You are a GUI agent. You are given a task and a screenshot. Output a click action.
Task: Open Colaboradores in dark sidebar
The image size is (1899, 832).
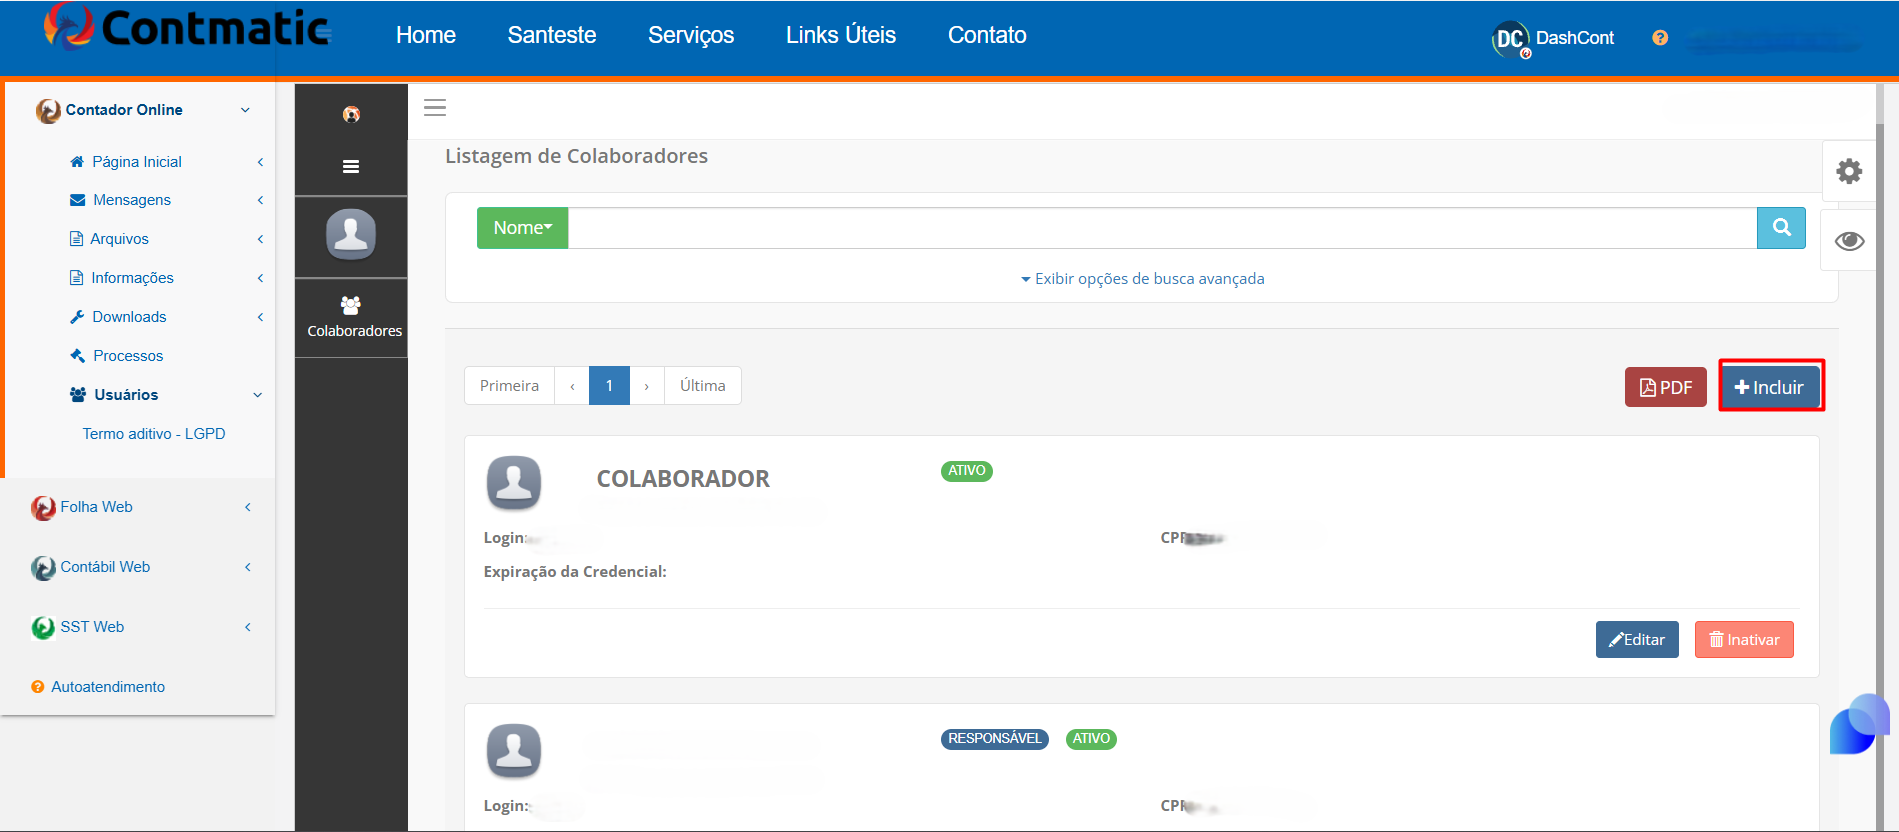[x=354, y=318]
